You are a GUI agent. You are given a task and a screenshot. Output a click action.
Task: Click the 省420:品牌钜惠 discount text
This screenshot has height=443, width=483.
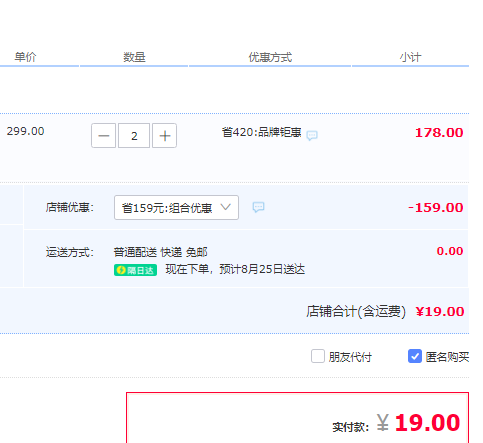(x=262, y=132)
